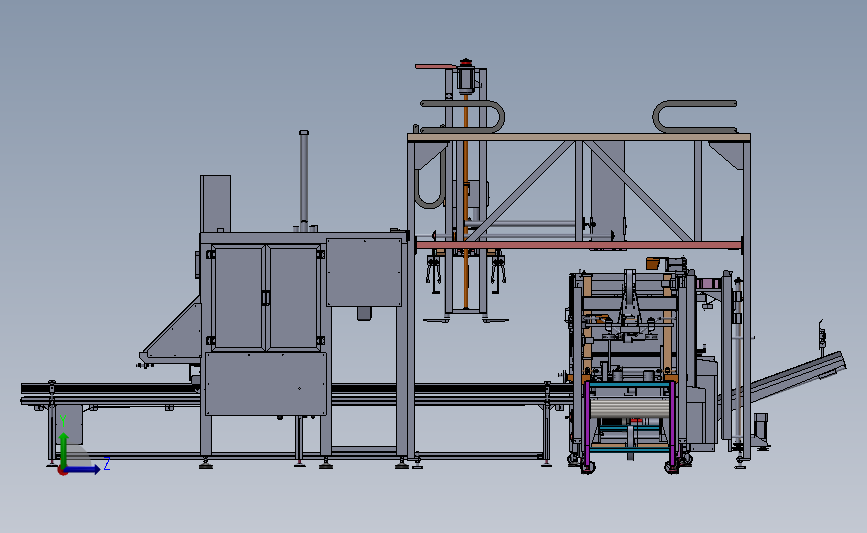
Task: Select the tall rectangular box on cabinet top
Action: (216, 203)
